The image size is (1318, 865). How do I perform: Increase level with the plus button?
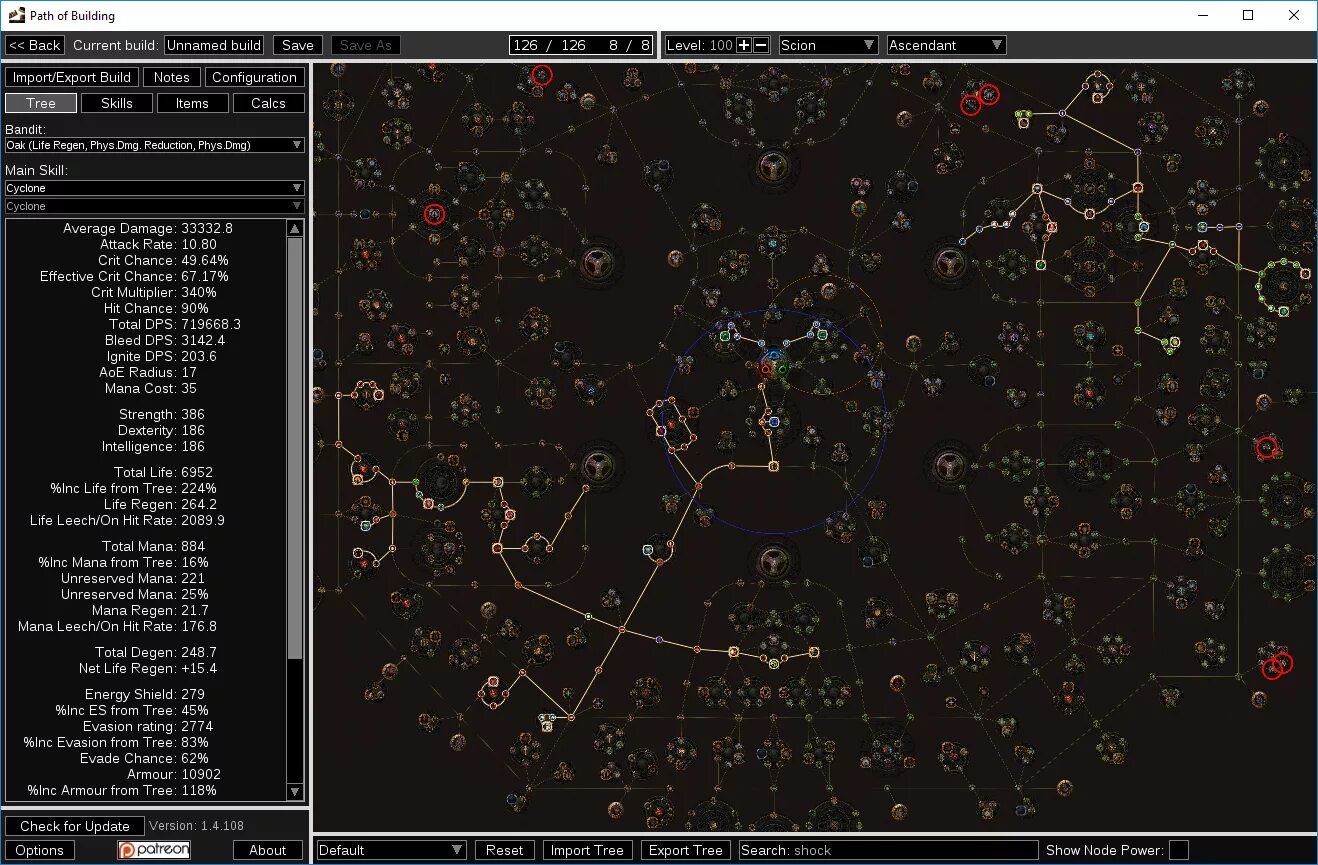744,45
